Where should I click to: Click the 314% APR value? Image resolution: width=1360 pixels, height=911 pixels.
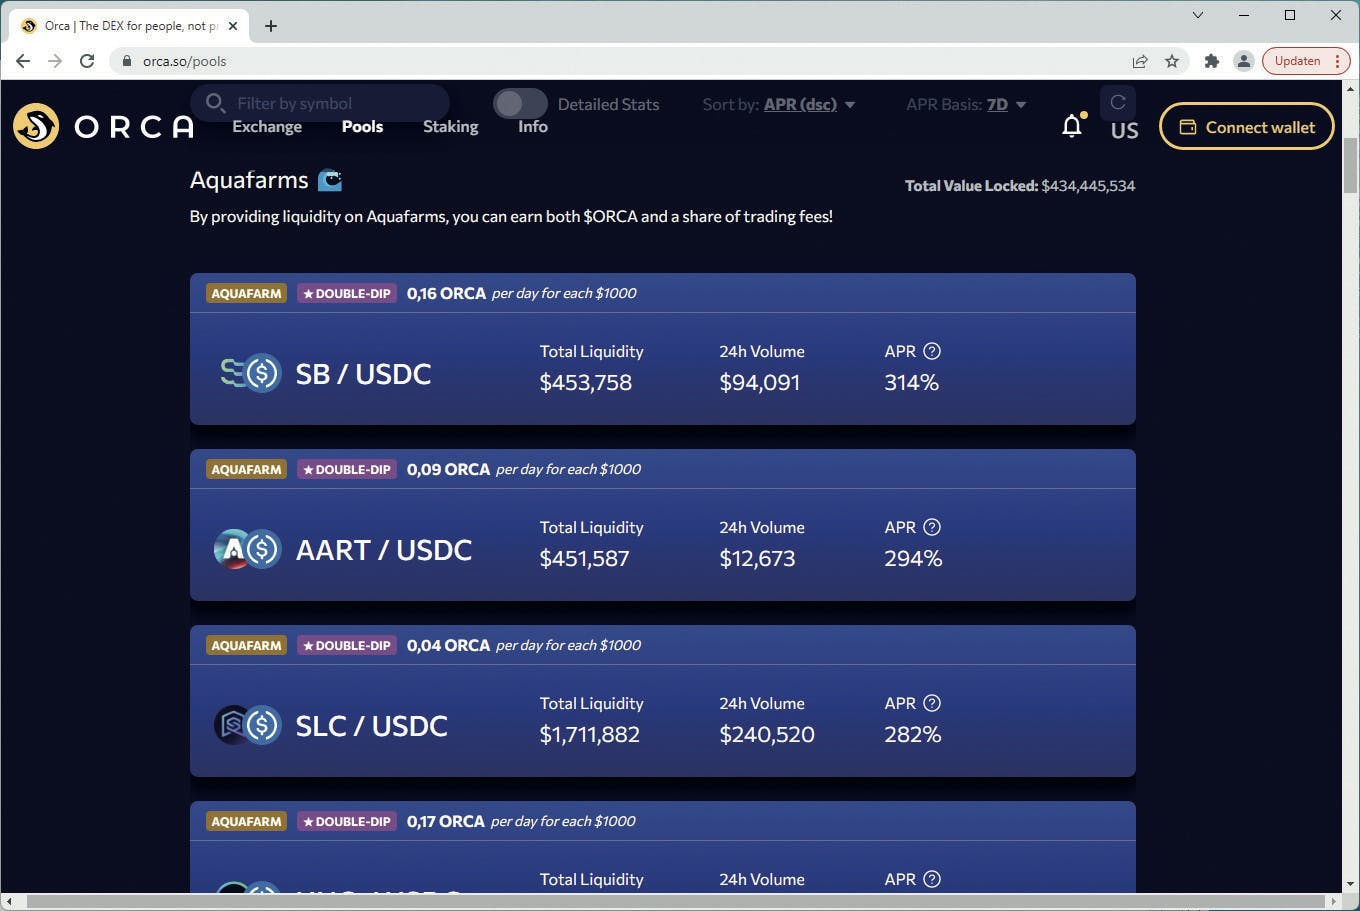pyautogui.click(x=912, y=382)
